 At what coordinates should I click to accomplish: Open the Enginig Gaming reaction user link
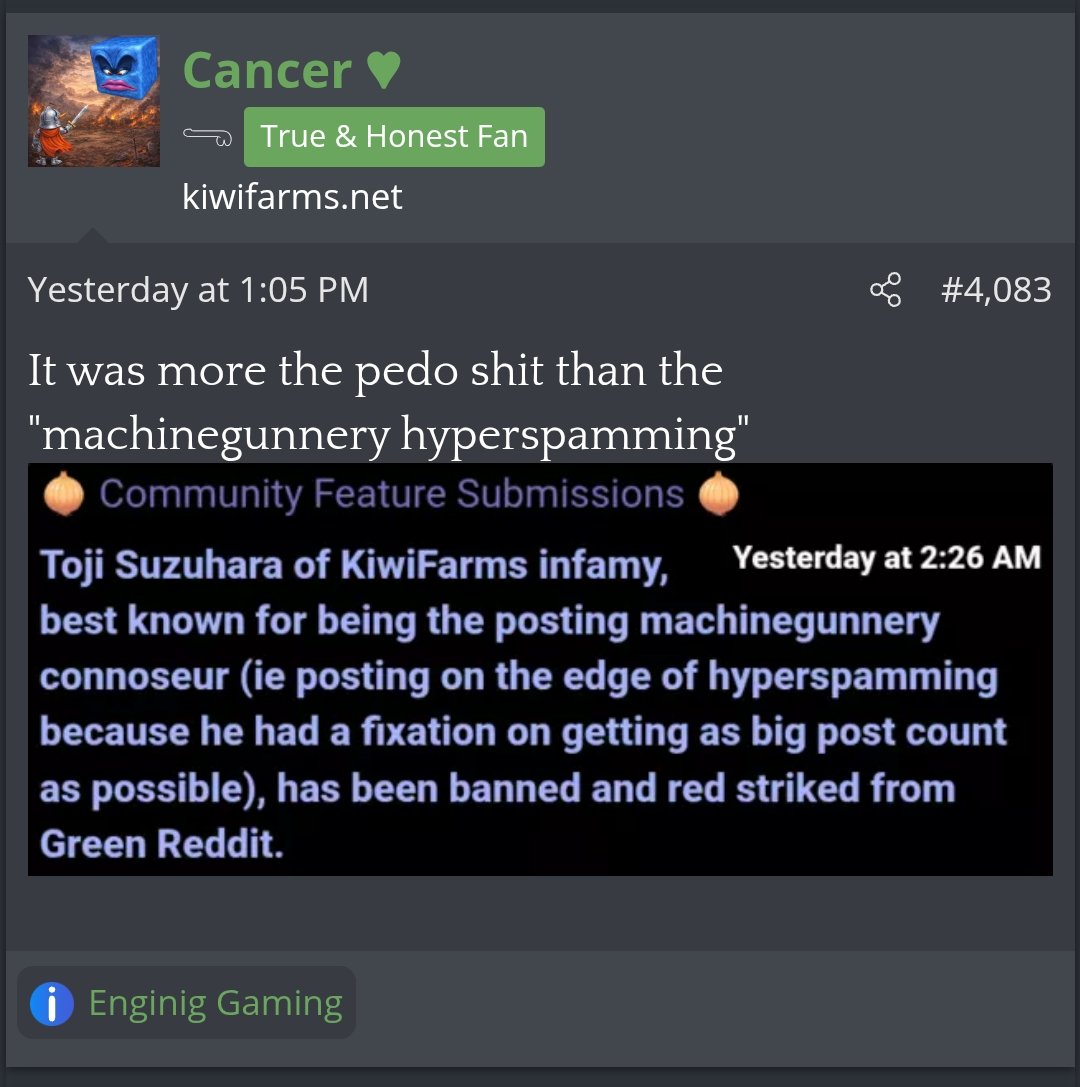pyautogui.click(x=216, y=1003)
